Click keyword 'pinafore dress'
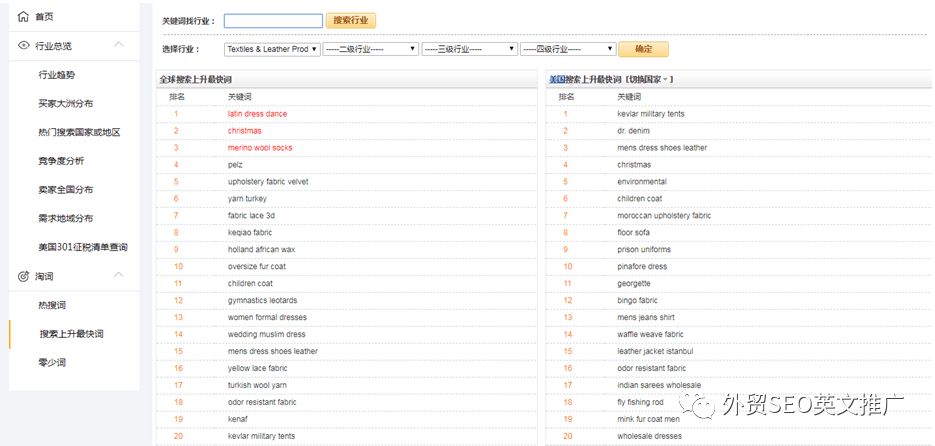 642,267
